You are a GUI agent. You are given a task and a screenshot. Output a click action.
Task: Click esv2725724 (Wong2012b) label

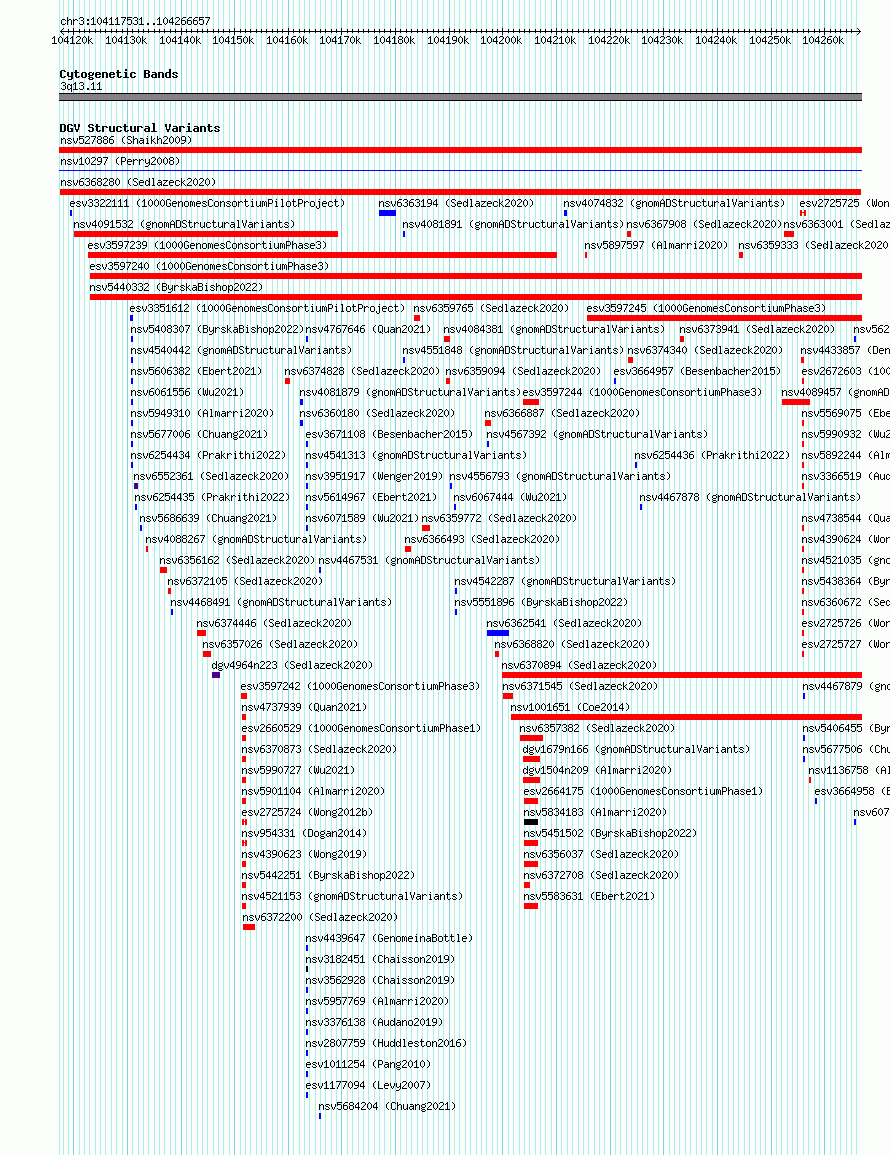click(307, 812)
